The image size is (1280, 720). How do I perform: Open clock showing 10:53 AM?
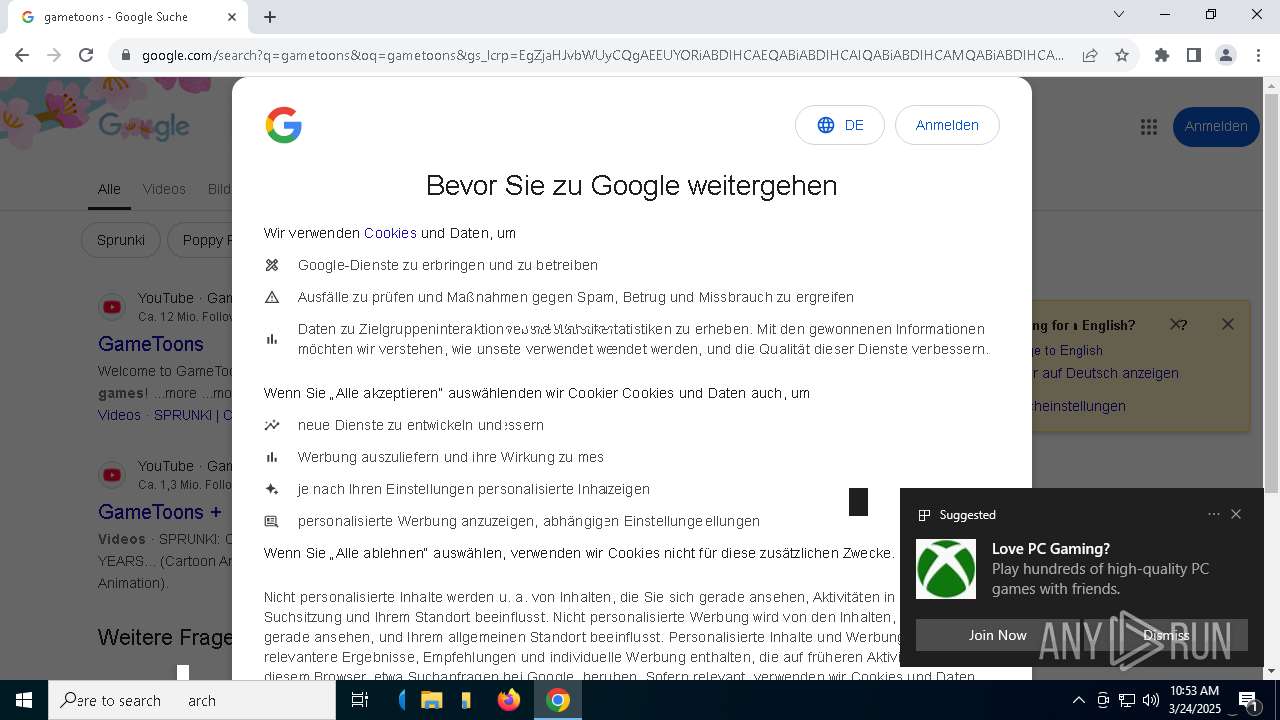1195,700
